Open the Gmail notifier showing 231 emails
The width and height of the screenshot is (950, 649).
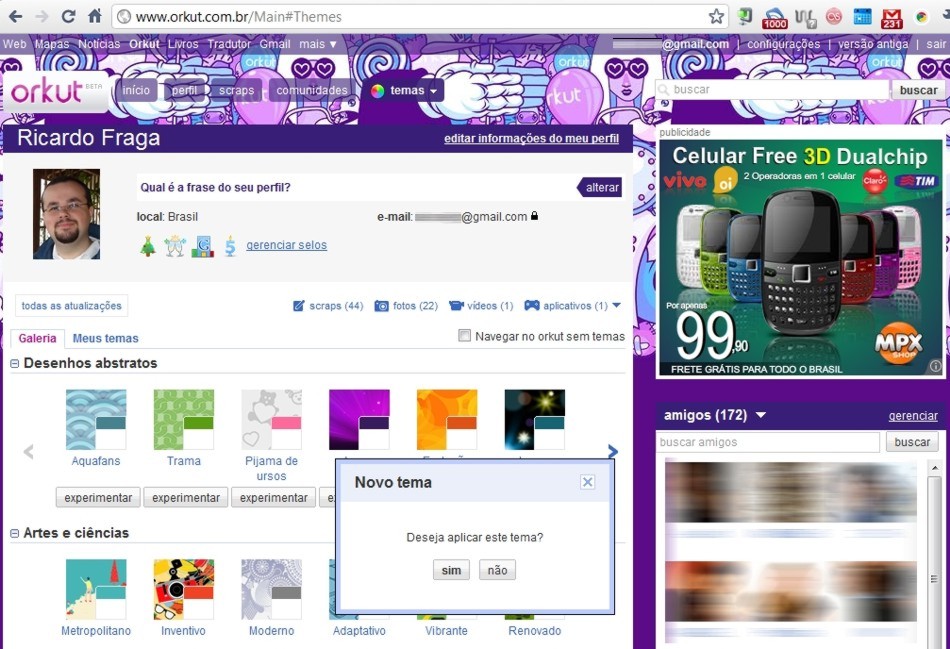(x=891, y=14)
